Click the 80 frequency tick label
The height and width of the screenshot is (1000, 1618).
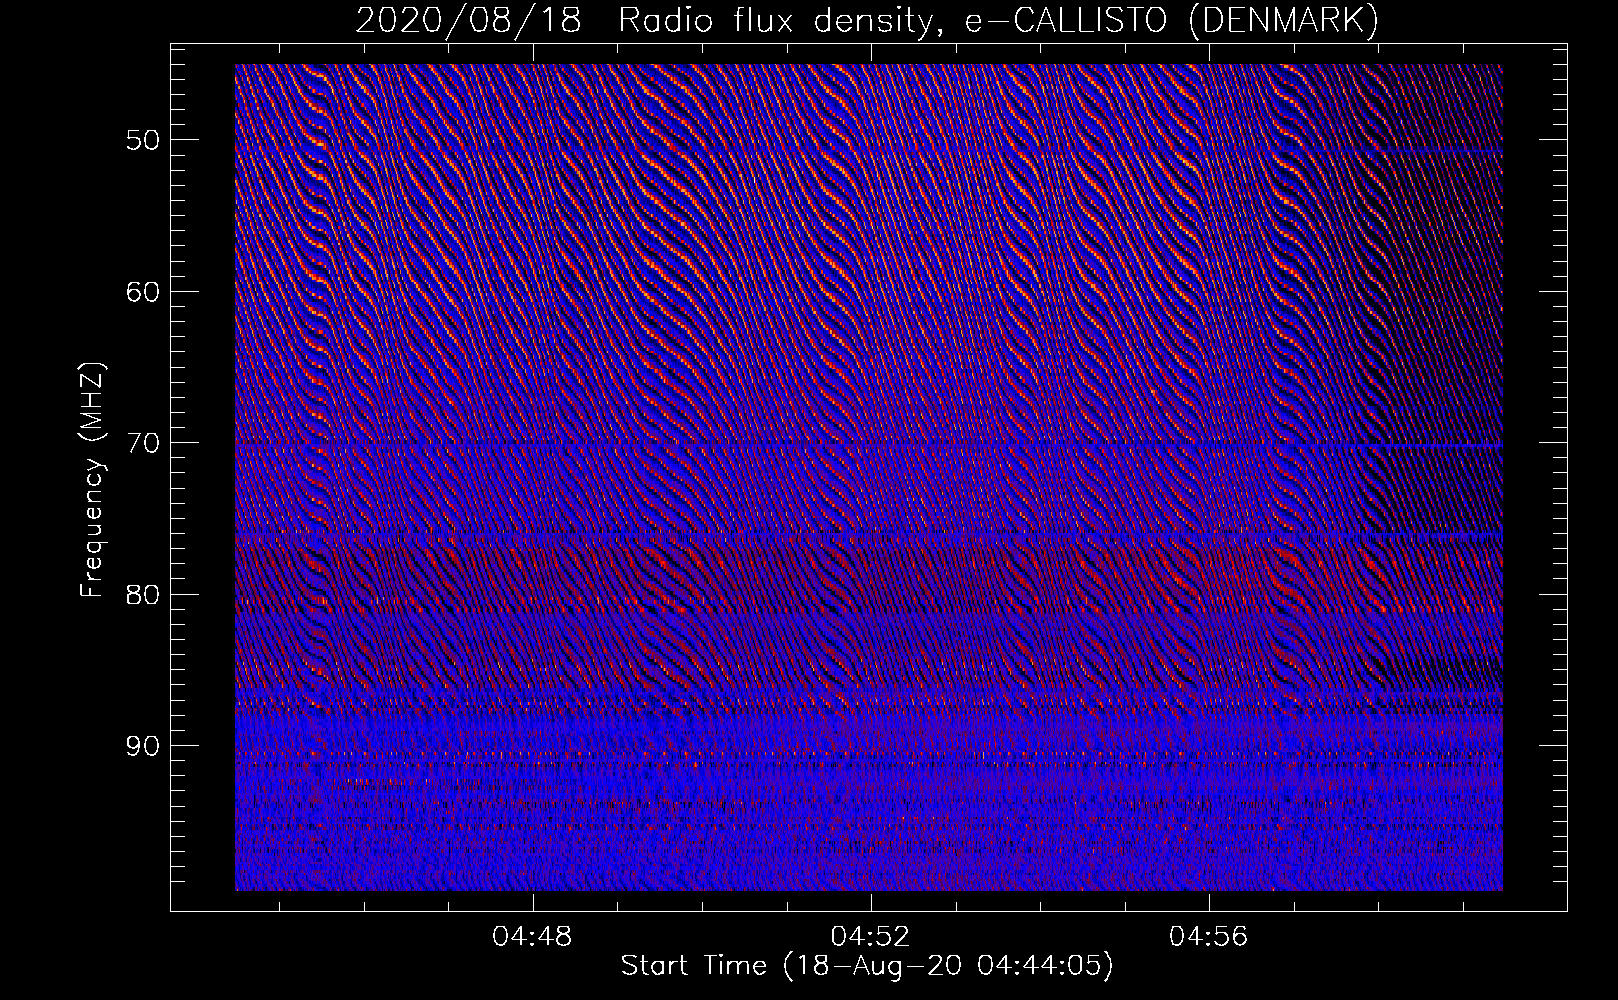[143, 594]
